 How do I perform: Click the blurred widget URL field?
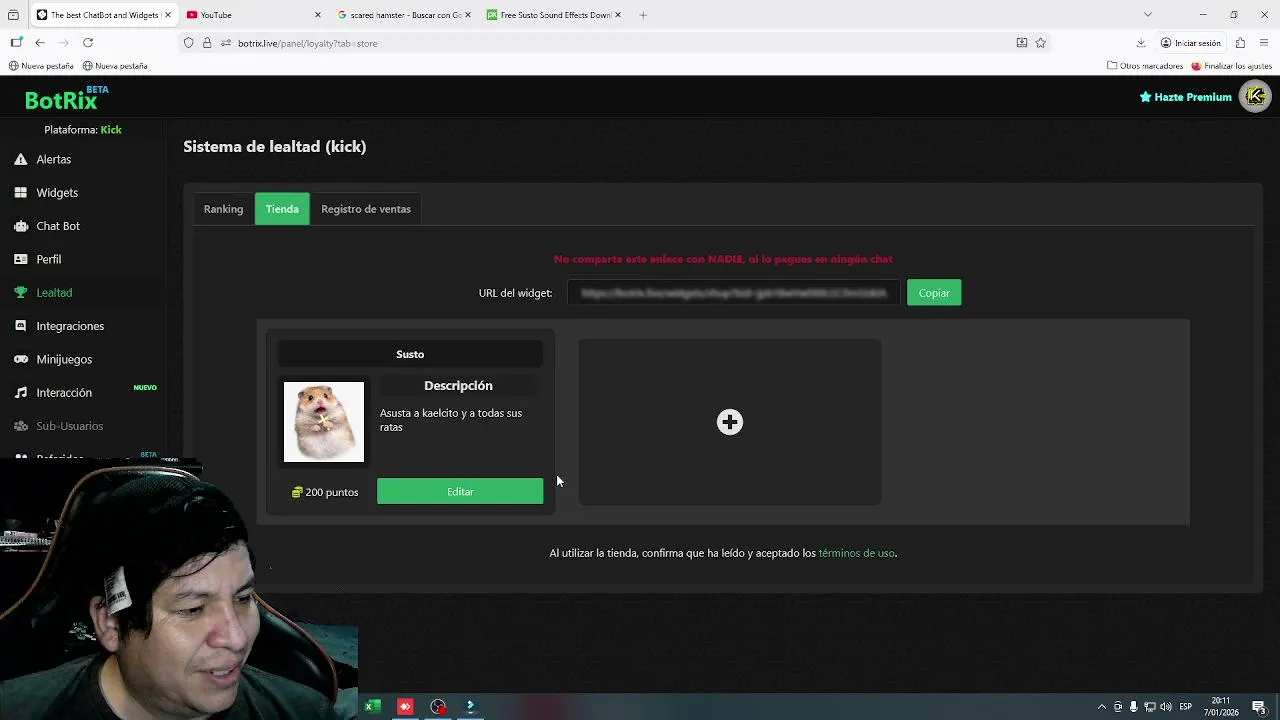(733, 293)
